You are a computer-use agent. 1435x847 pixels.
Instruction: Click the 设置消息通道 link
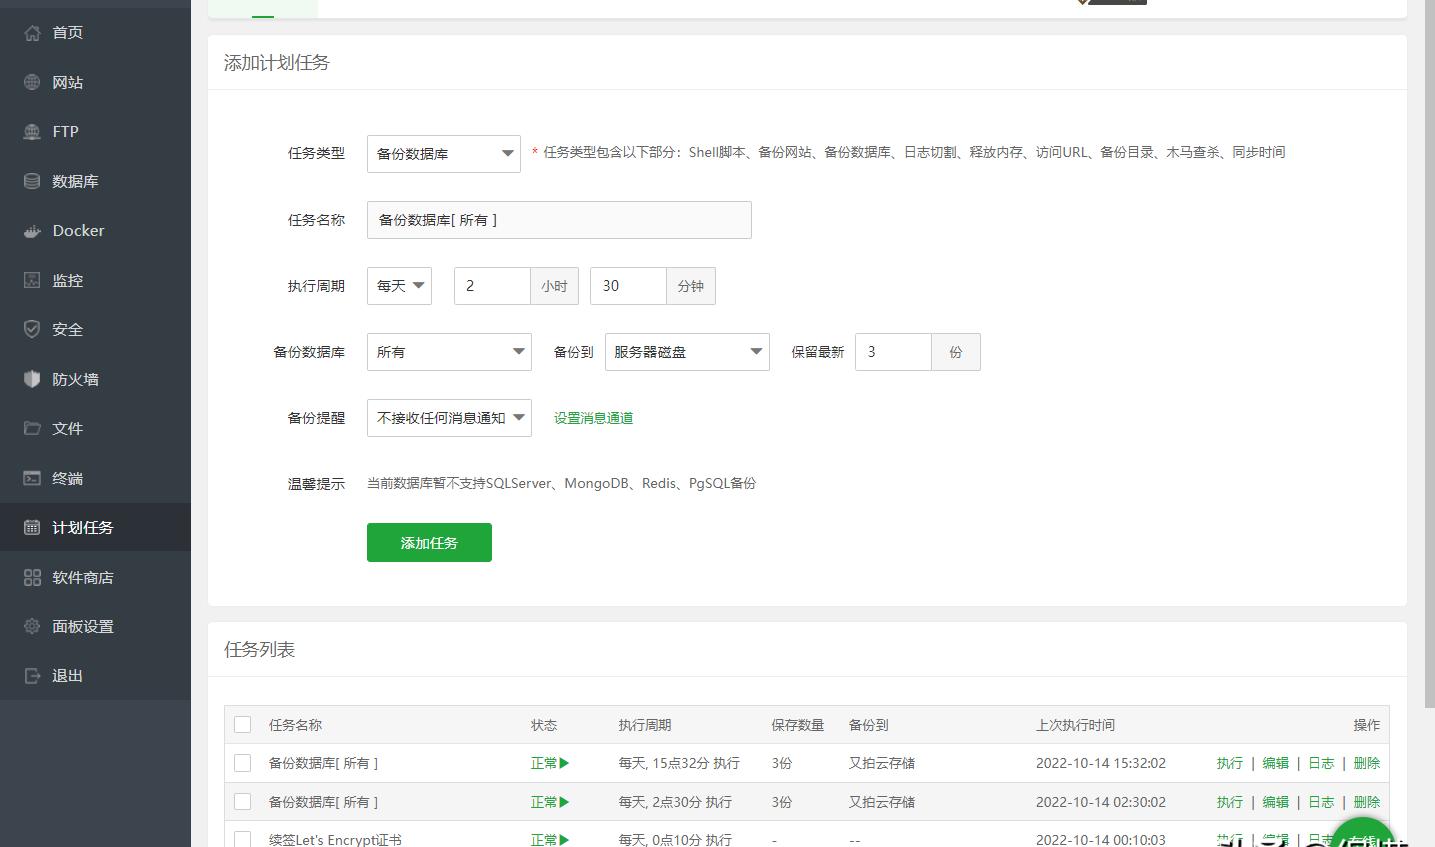coord(593,418)
